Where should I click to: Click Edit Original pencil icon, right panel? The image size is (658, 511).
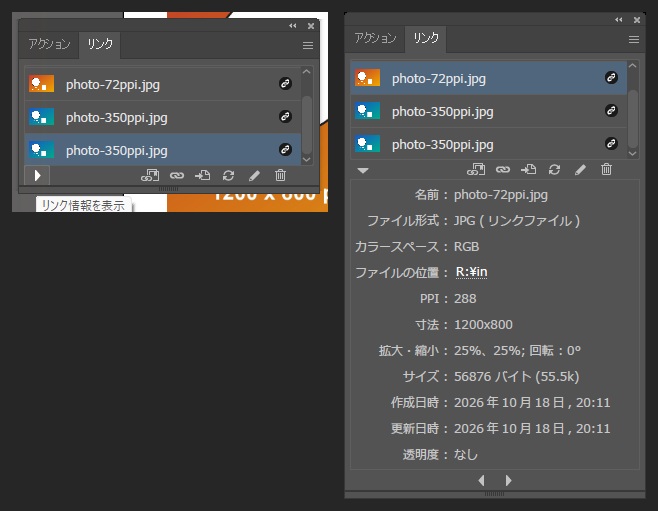coord(580,169)
